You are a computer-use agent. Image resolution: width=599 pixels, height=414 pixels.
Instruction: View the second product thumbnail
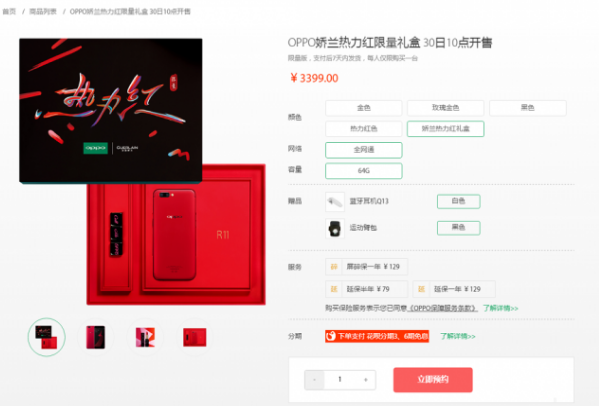96,337
